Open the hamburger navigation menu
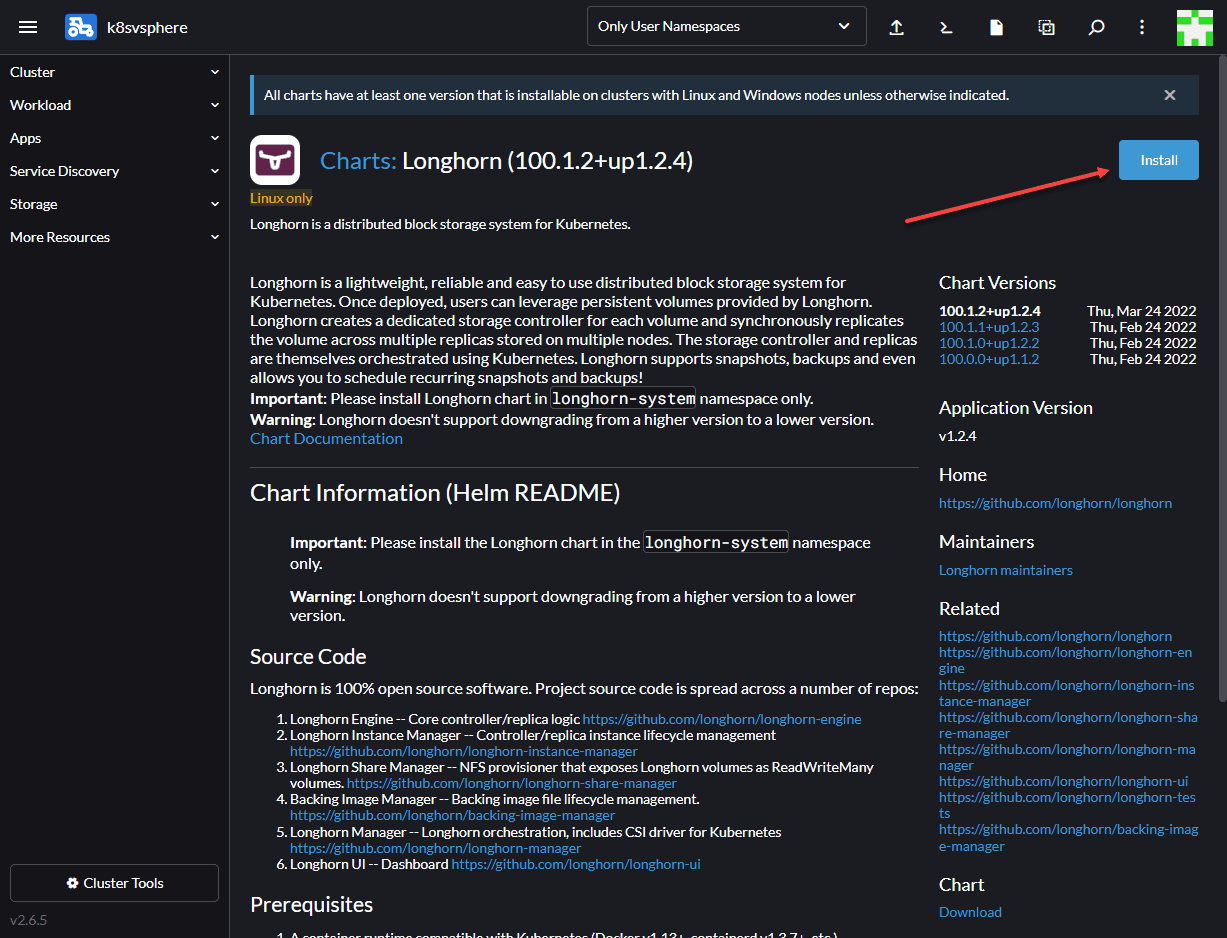The width and height of the screenshot is (1227, 938). [28, 27]
